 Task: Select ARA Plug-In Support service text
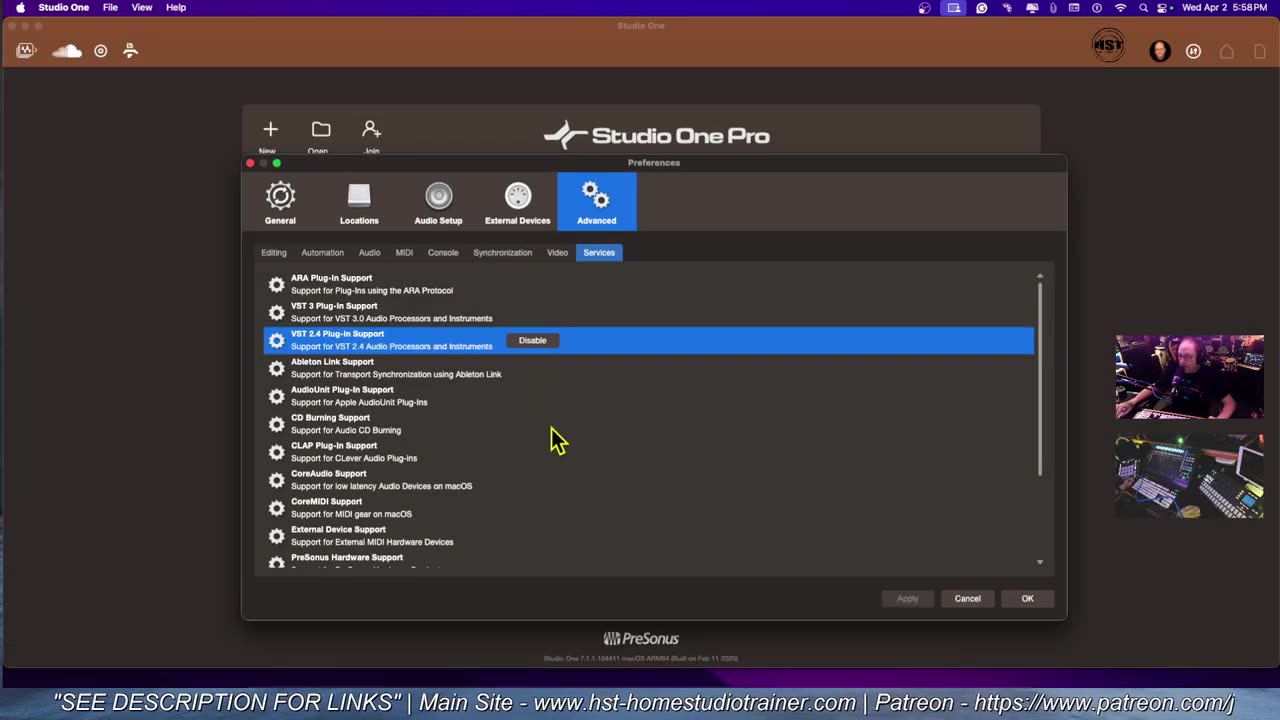[372, 285]
